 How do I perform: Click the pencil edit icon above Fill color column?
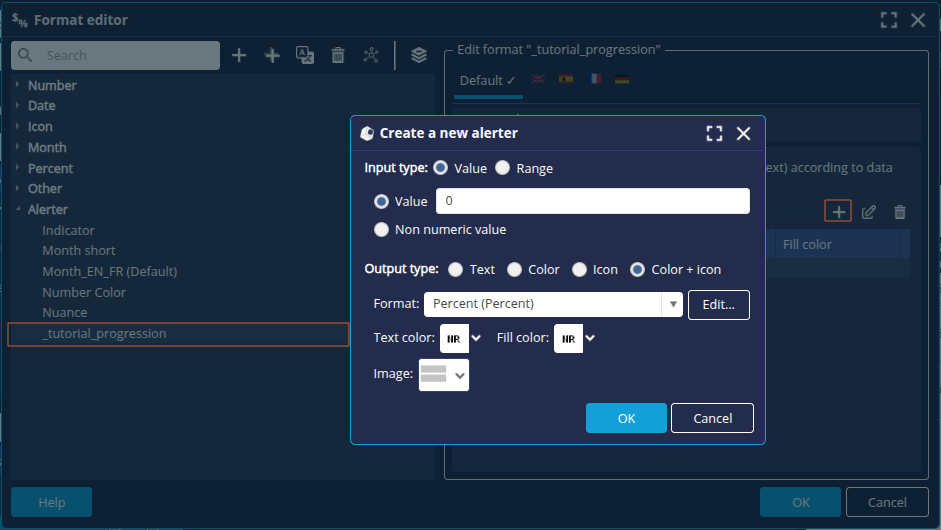(x=869, y=212)
